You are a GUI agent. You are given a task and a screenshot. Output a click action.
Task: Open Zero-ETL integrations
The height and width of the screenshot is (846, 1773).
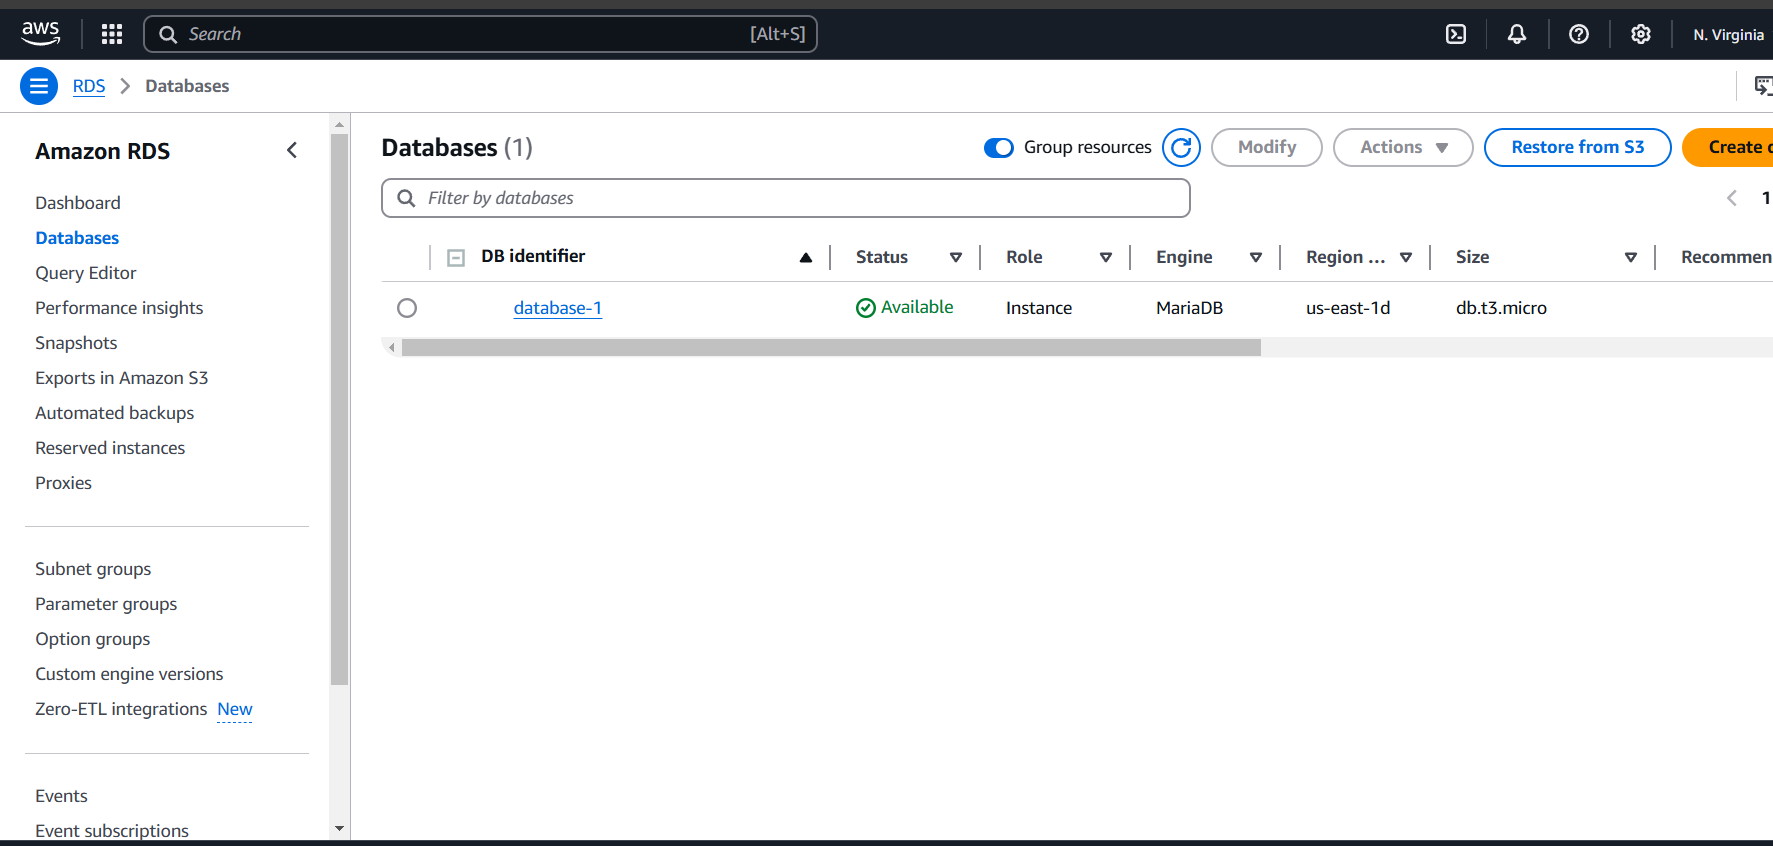[x=121, y=709]
